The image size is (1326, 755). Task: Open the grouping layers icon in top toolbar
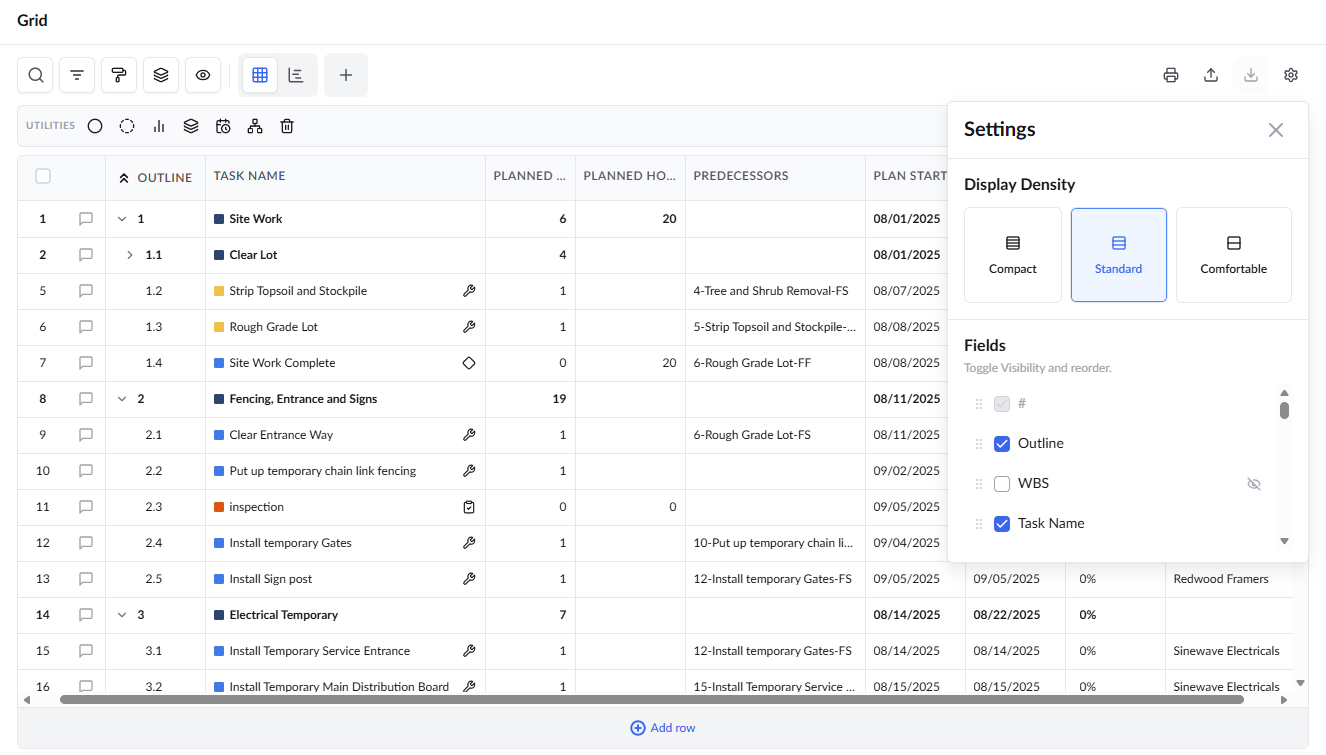point(161,75)
